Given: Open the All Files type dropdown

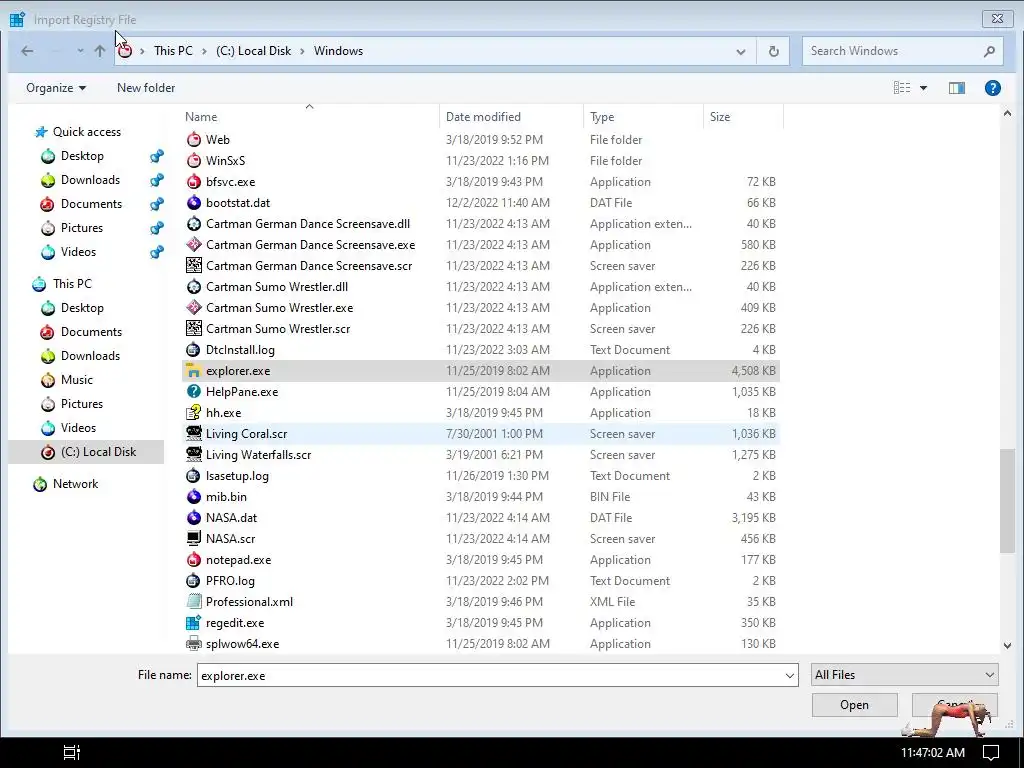Looking at the screenshot, I should [x=904, y=675].
